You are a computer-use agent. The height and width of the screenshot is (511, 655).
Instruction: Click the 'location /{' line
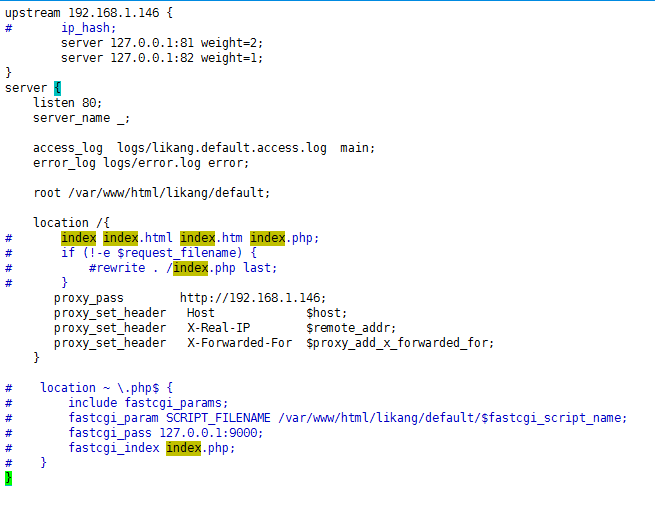point(71,223)
